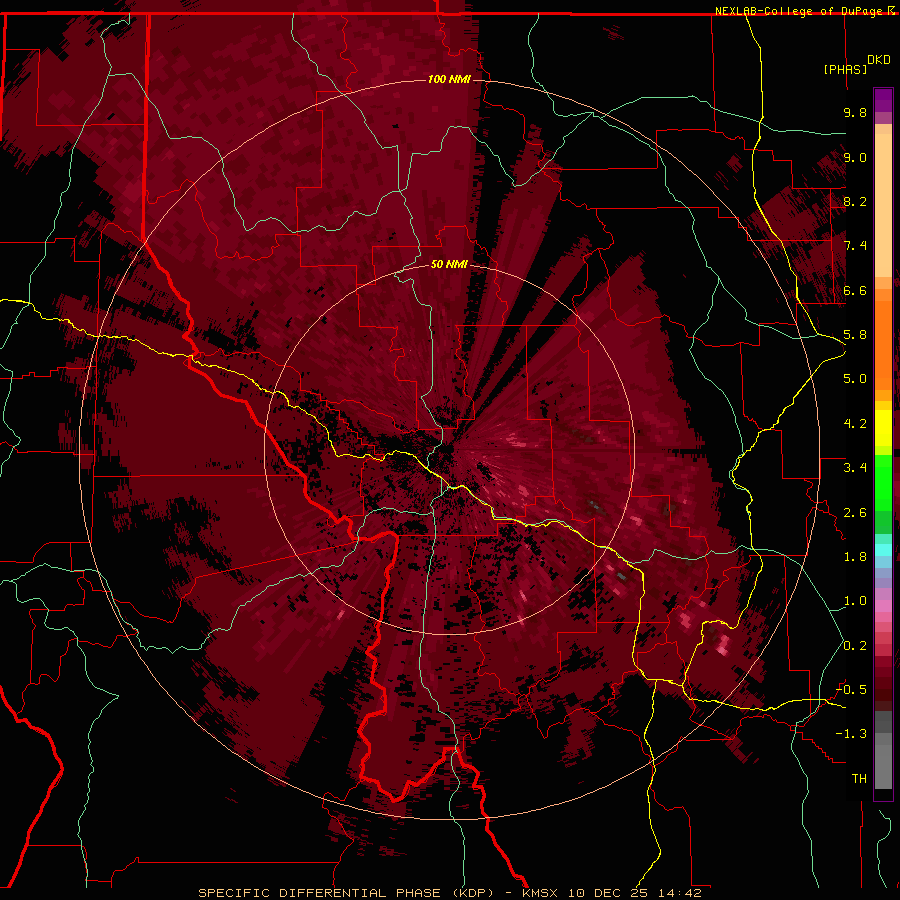Click the 100 NMI range ring label
900x900 pixels.
[x=449, y=79]
